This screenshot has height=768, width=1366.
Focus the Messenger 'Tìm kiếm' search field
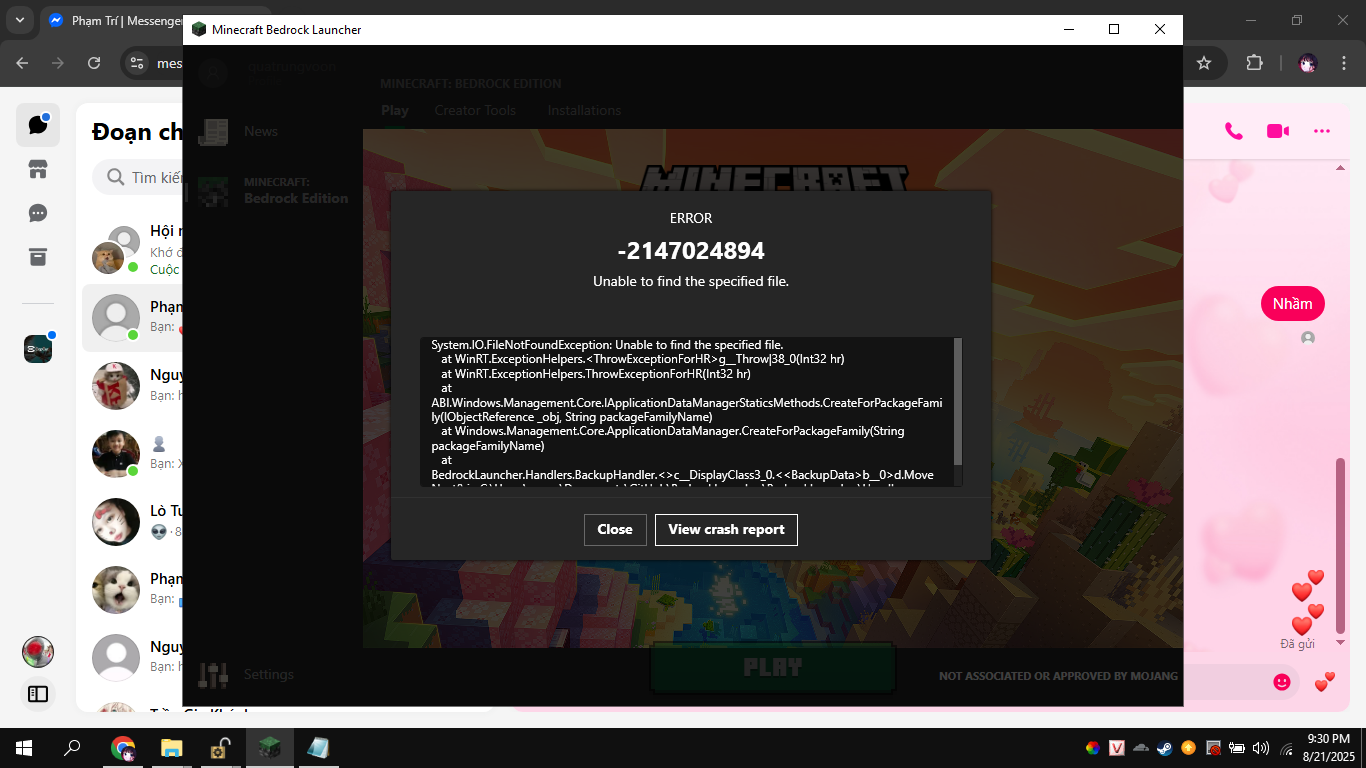coord(138,178)
